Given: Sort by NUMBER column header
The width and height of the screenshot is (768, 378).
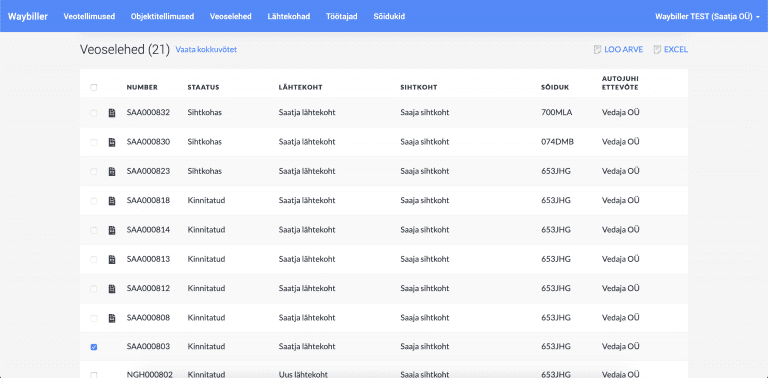Looking at the screenshot, I should pyautogui.click(x=142, y=88).
